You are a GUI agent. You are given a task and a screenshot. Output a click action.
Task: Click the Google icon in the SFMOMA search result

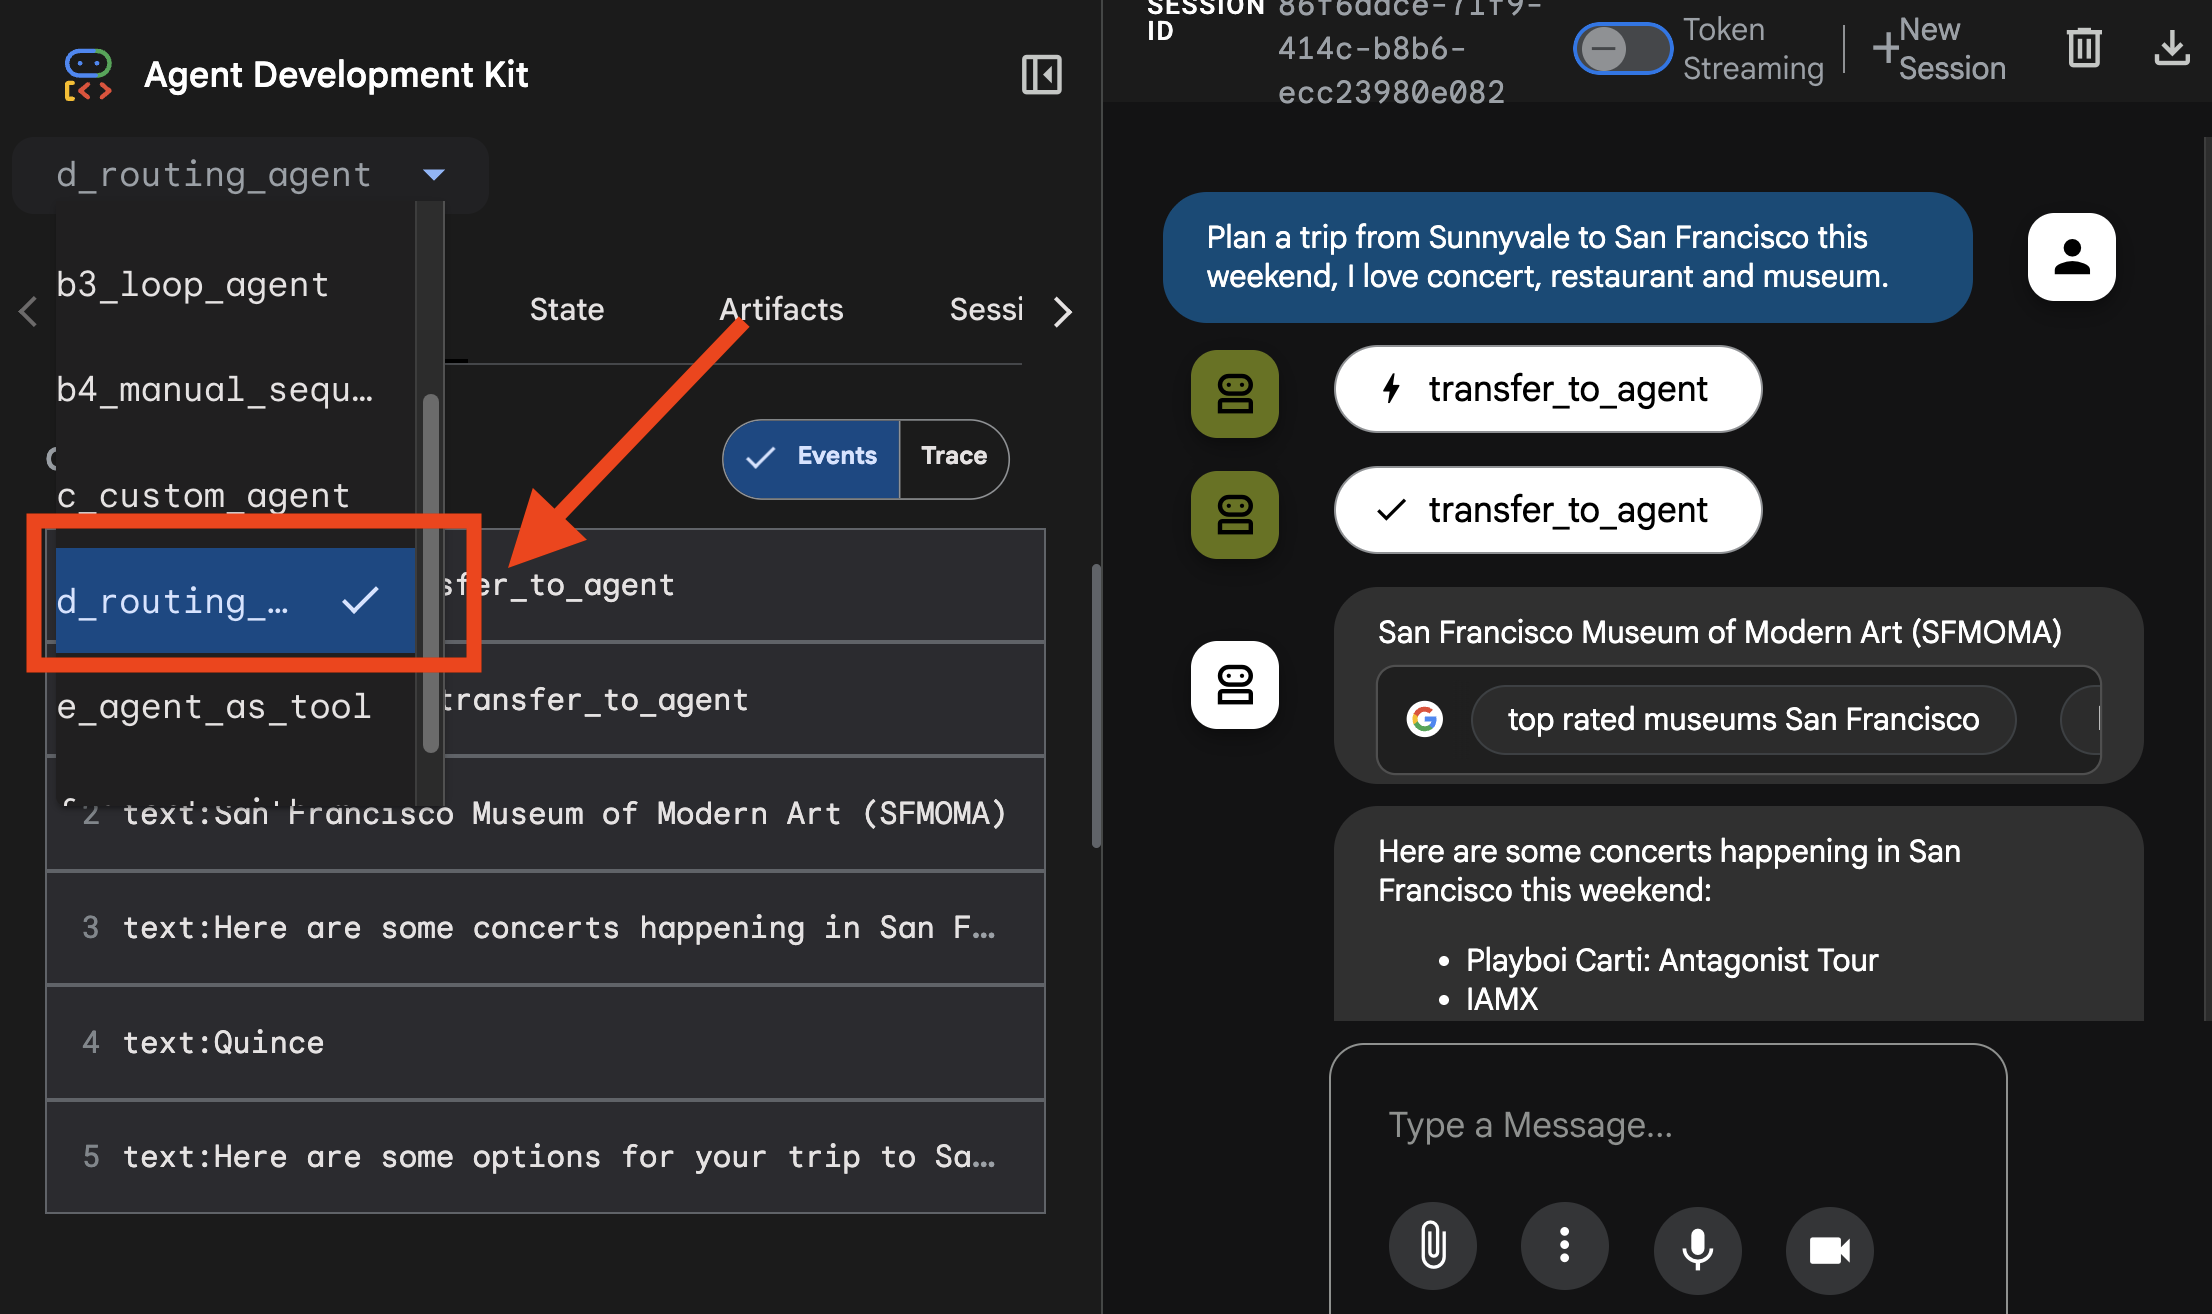(x=1425, y=719)
